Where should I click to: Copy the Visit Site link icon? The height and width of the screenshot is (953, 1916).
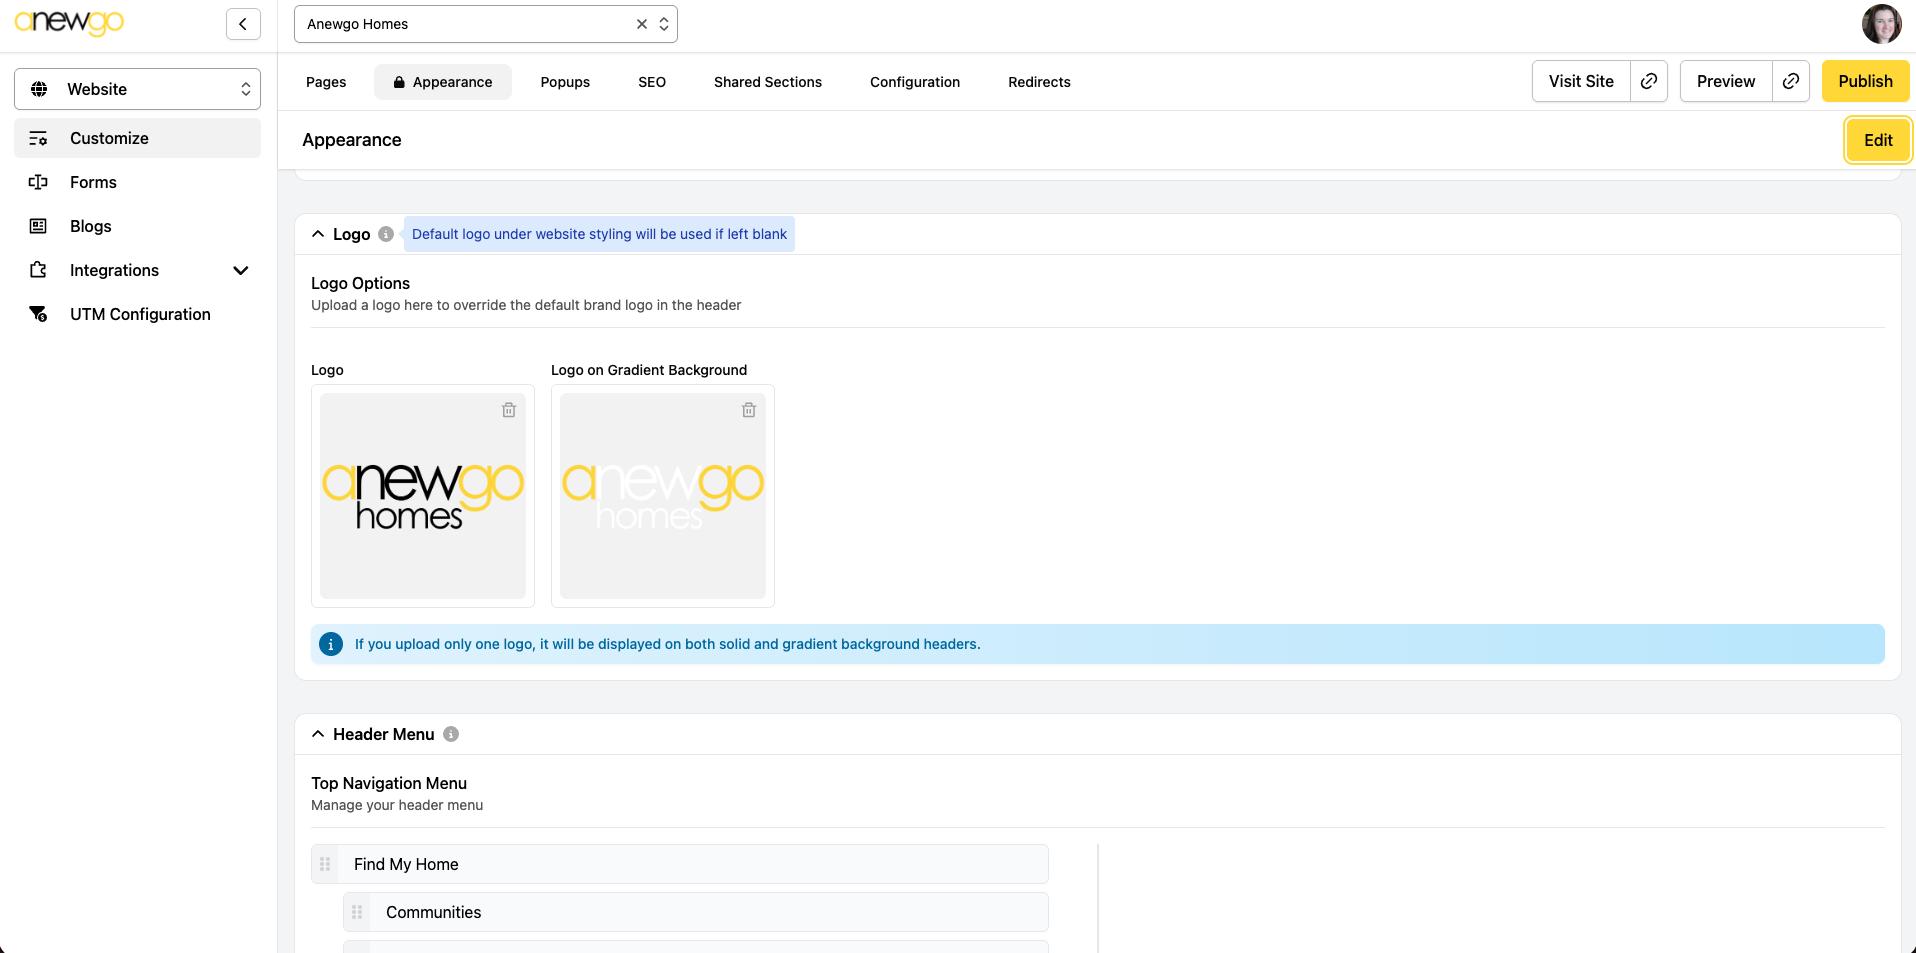(x=1649, y=81)
